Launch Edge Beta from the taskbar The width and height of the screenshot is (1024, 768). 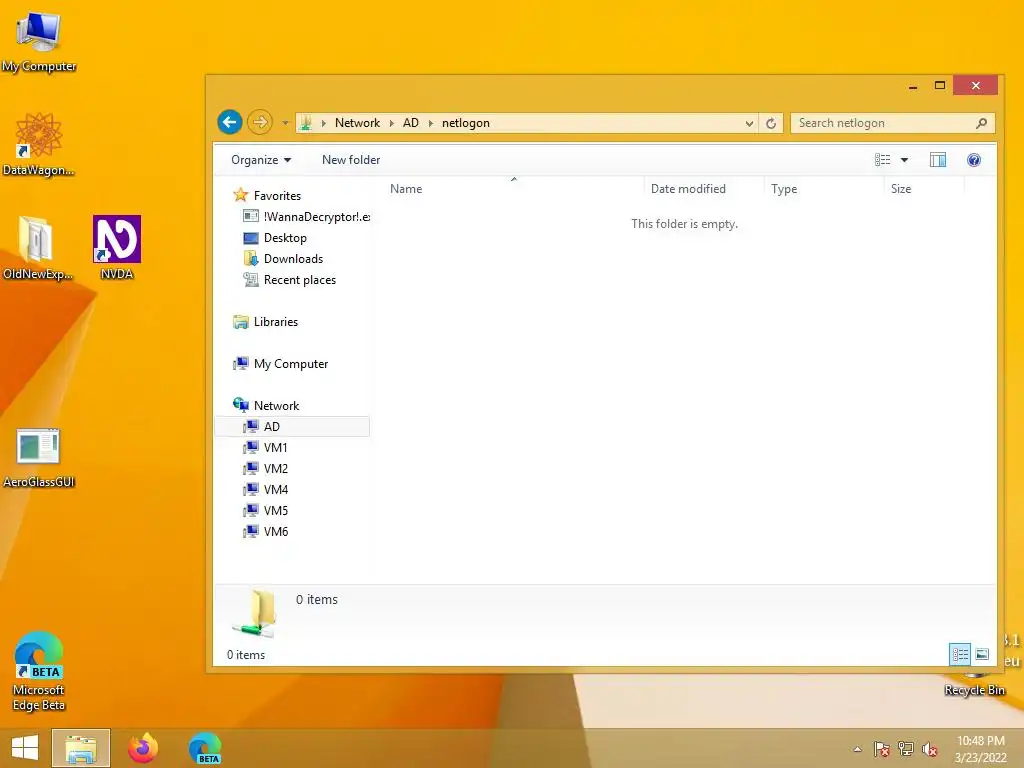(x=205, y=748)
